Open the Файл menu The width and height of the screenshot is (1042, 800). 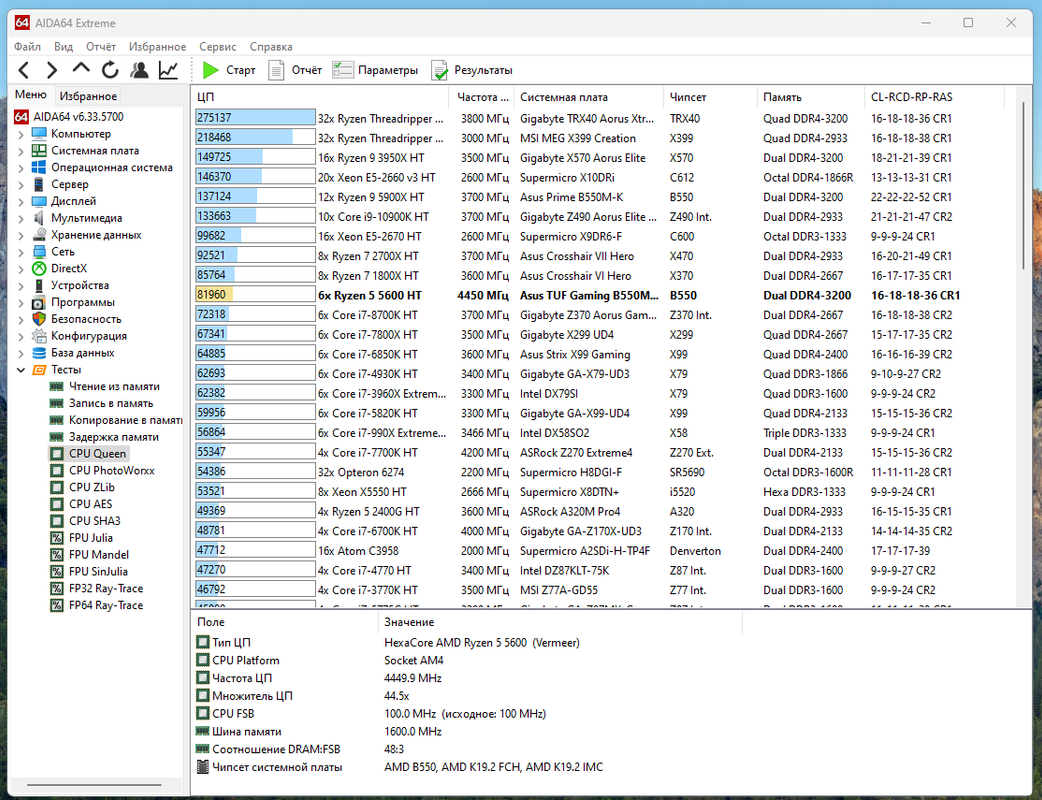[27, 47]
